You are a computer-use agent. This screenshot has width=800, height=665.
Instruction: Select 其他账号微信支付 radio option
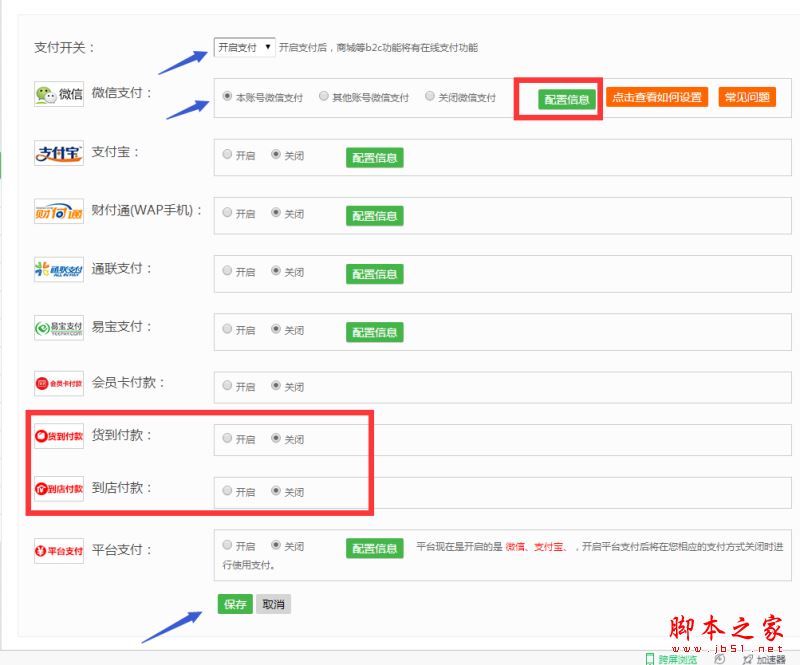[x=323, y=96]
